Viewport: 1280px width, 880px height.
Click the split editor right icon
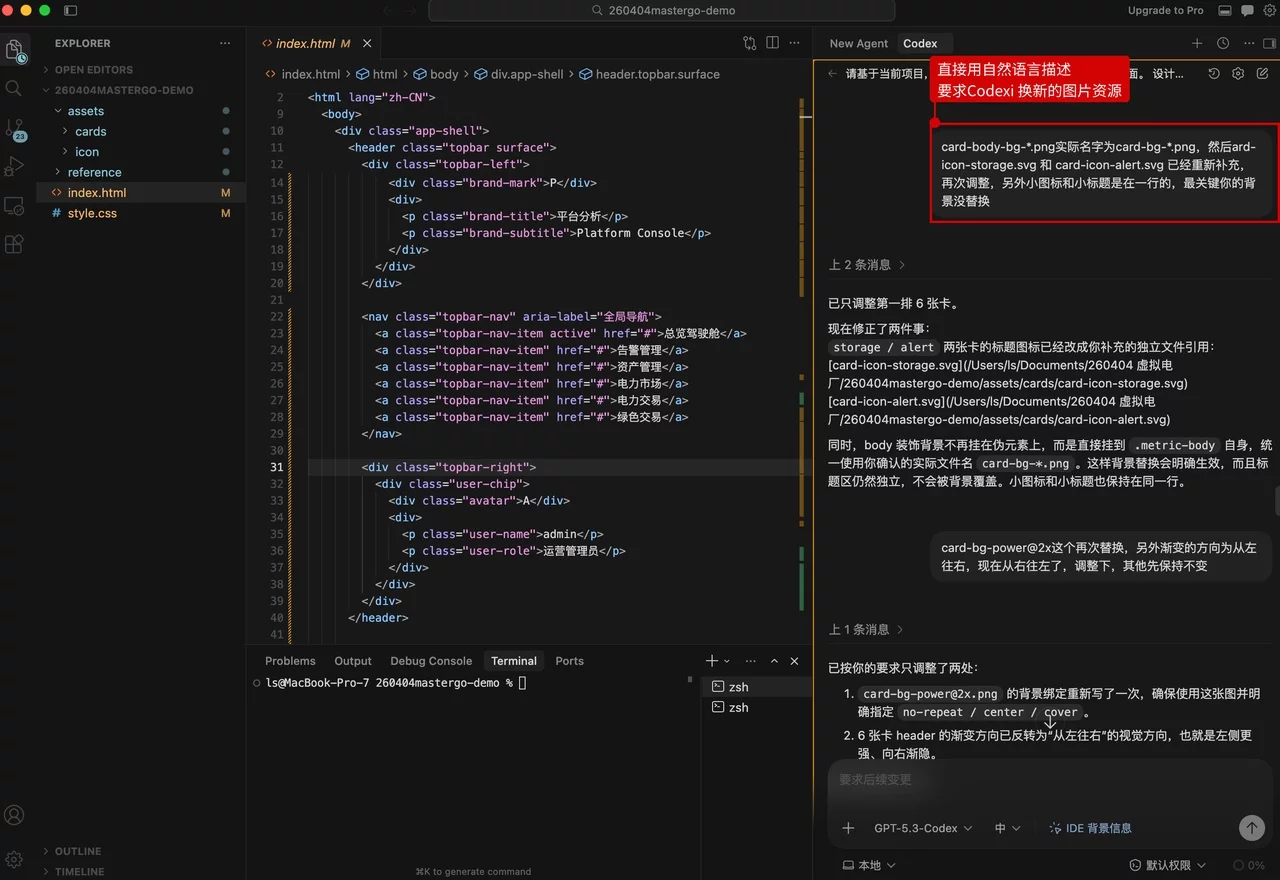tap(772, 43)
